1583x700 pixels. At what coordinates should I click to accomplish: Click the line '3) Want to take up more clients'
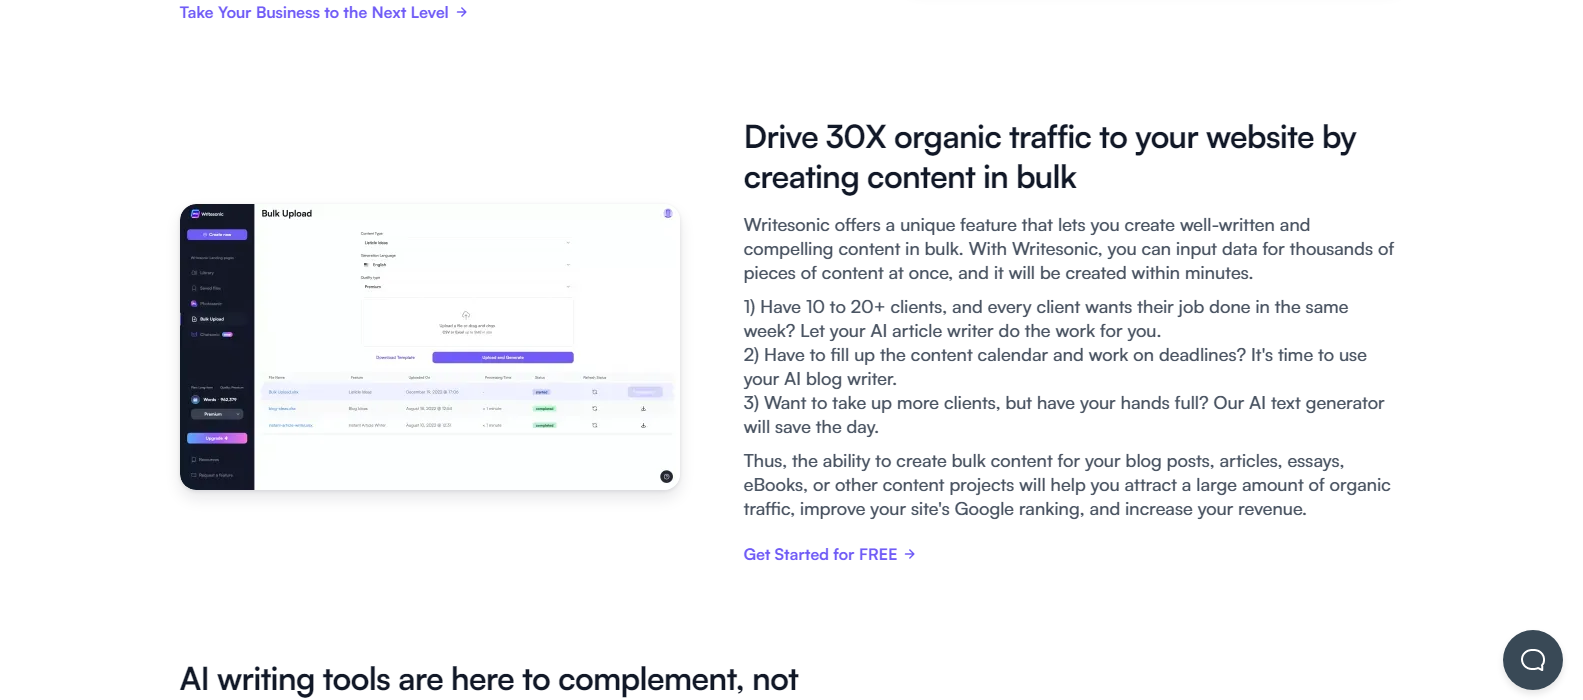(x=1063, y=403)
